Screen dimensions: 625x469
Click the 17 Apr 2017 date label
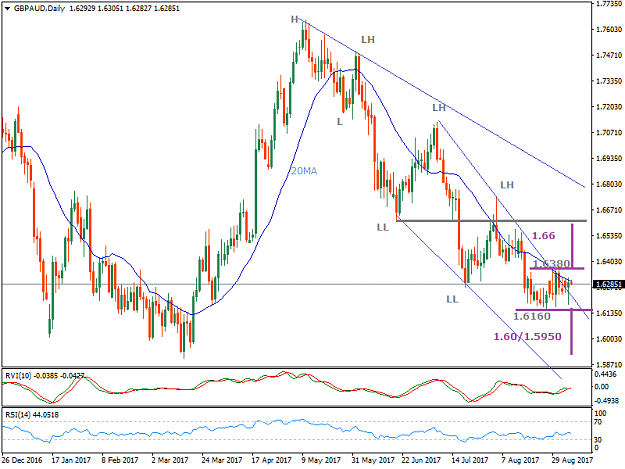point(271,460)
